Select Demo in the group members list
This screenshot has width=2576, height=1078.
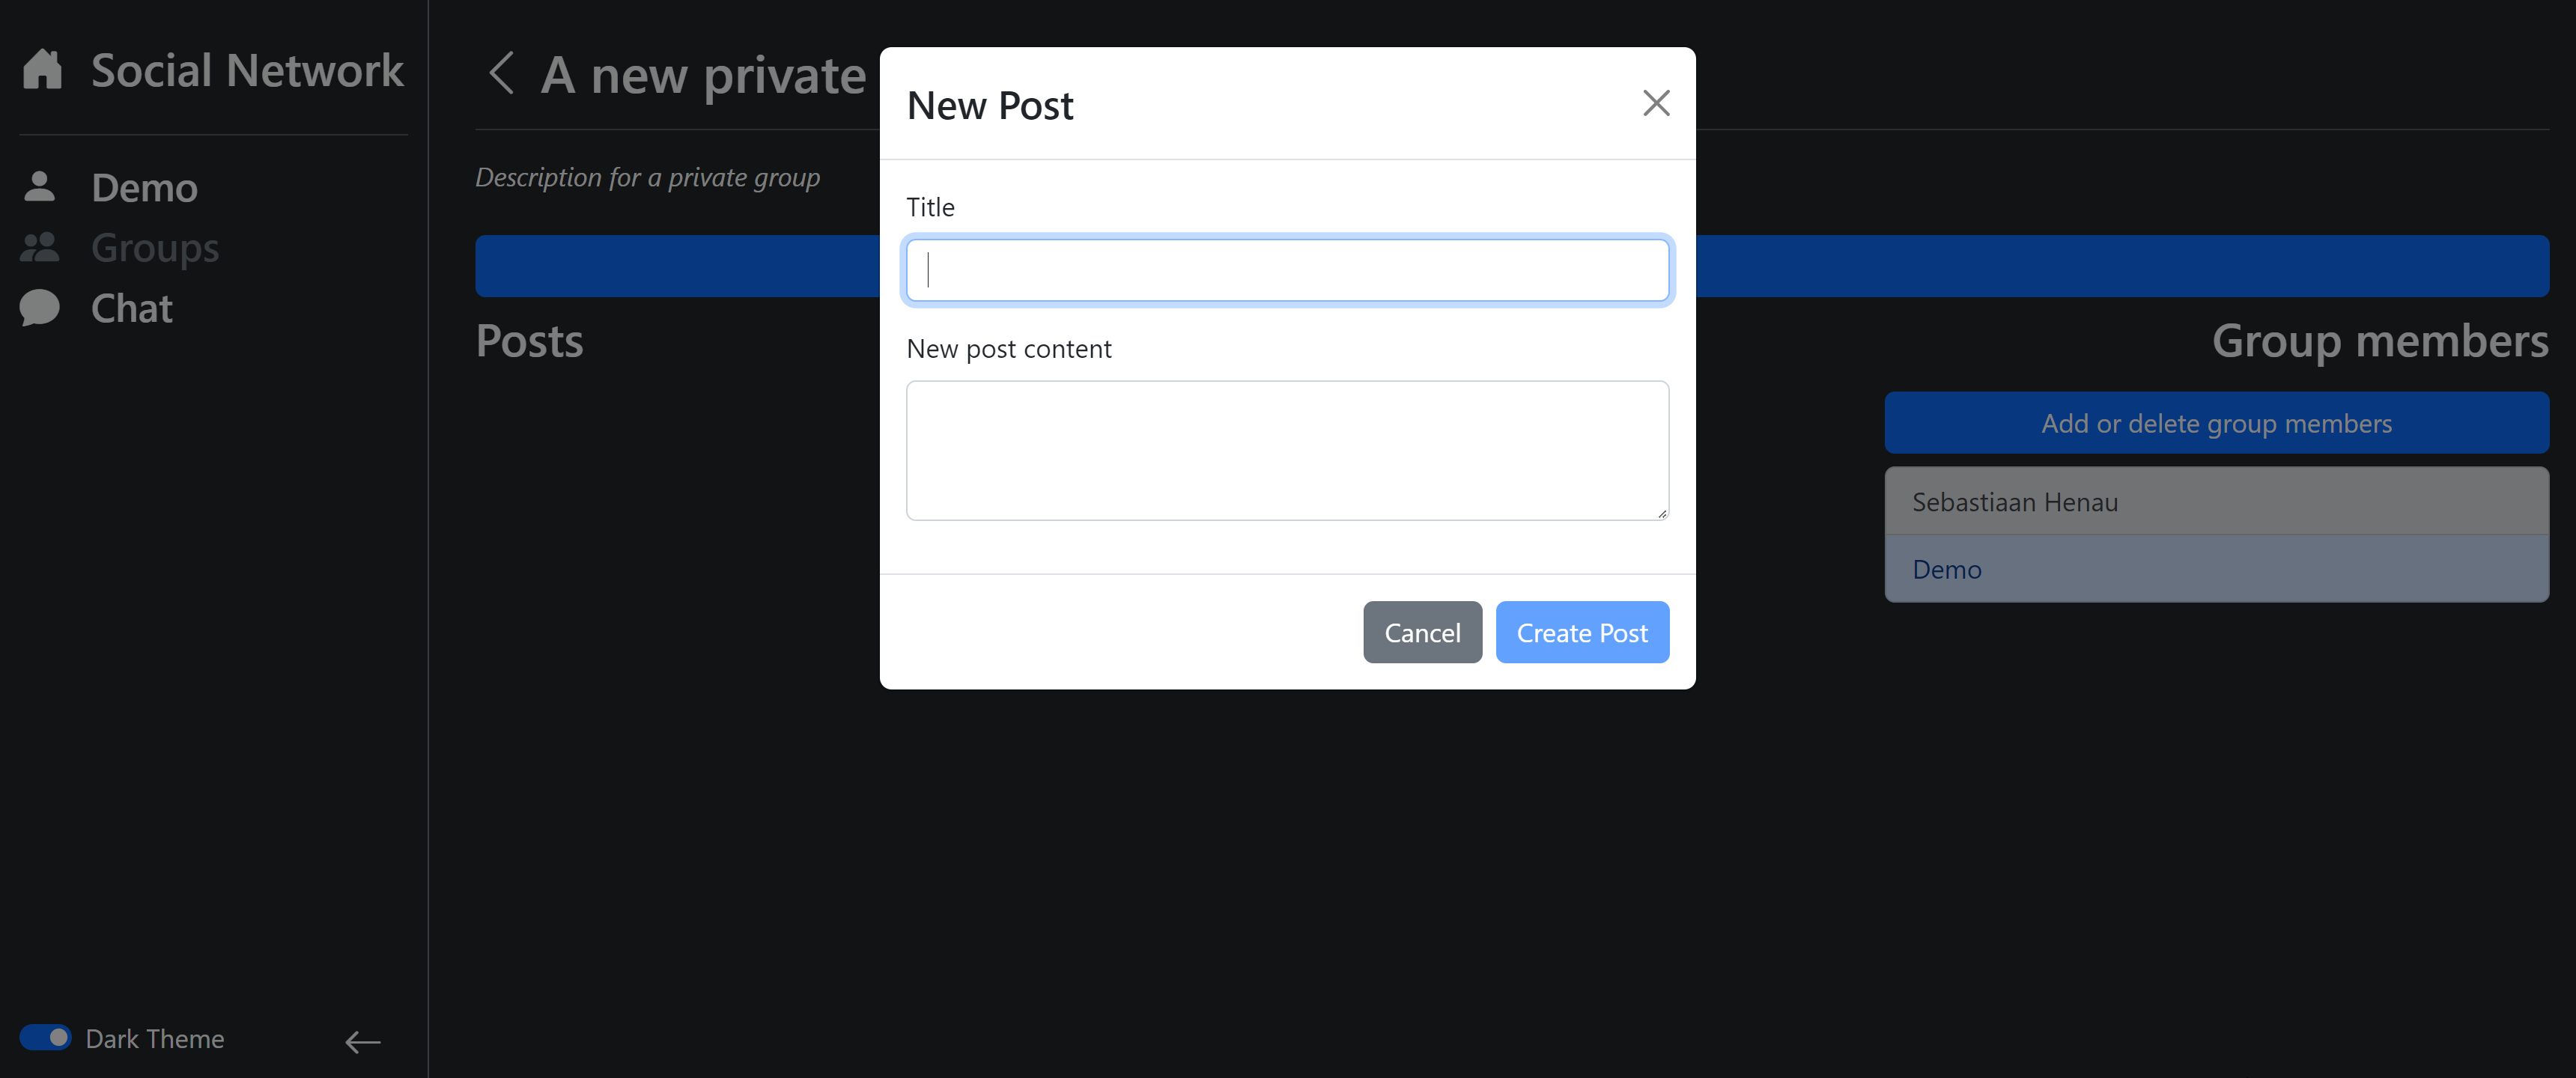pos(2216,569)
